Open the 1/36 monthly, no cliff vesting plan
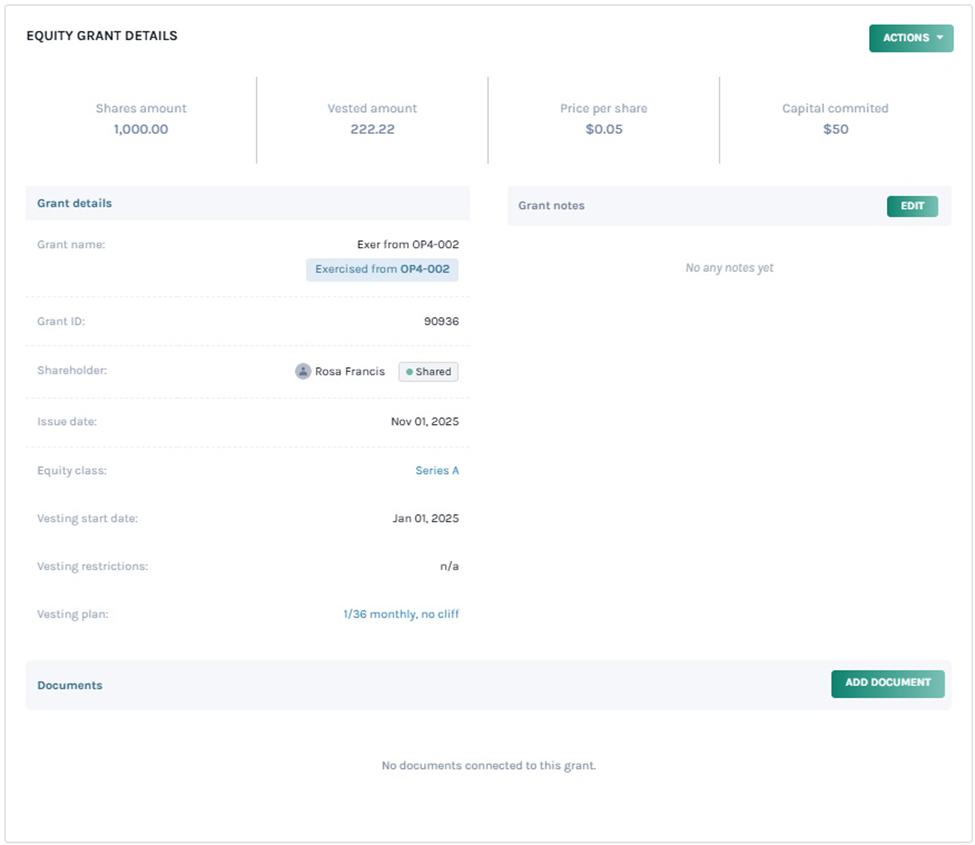 click(400, 614)
